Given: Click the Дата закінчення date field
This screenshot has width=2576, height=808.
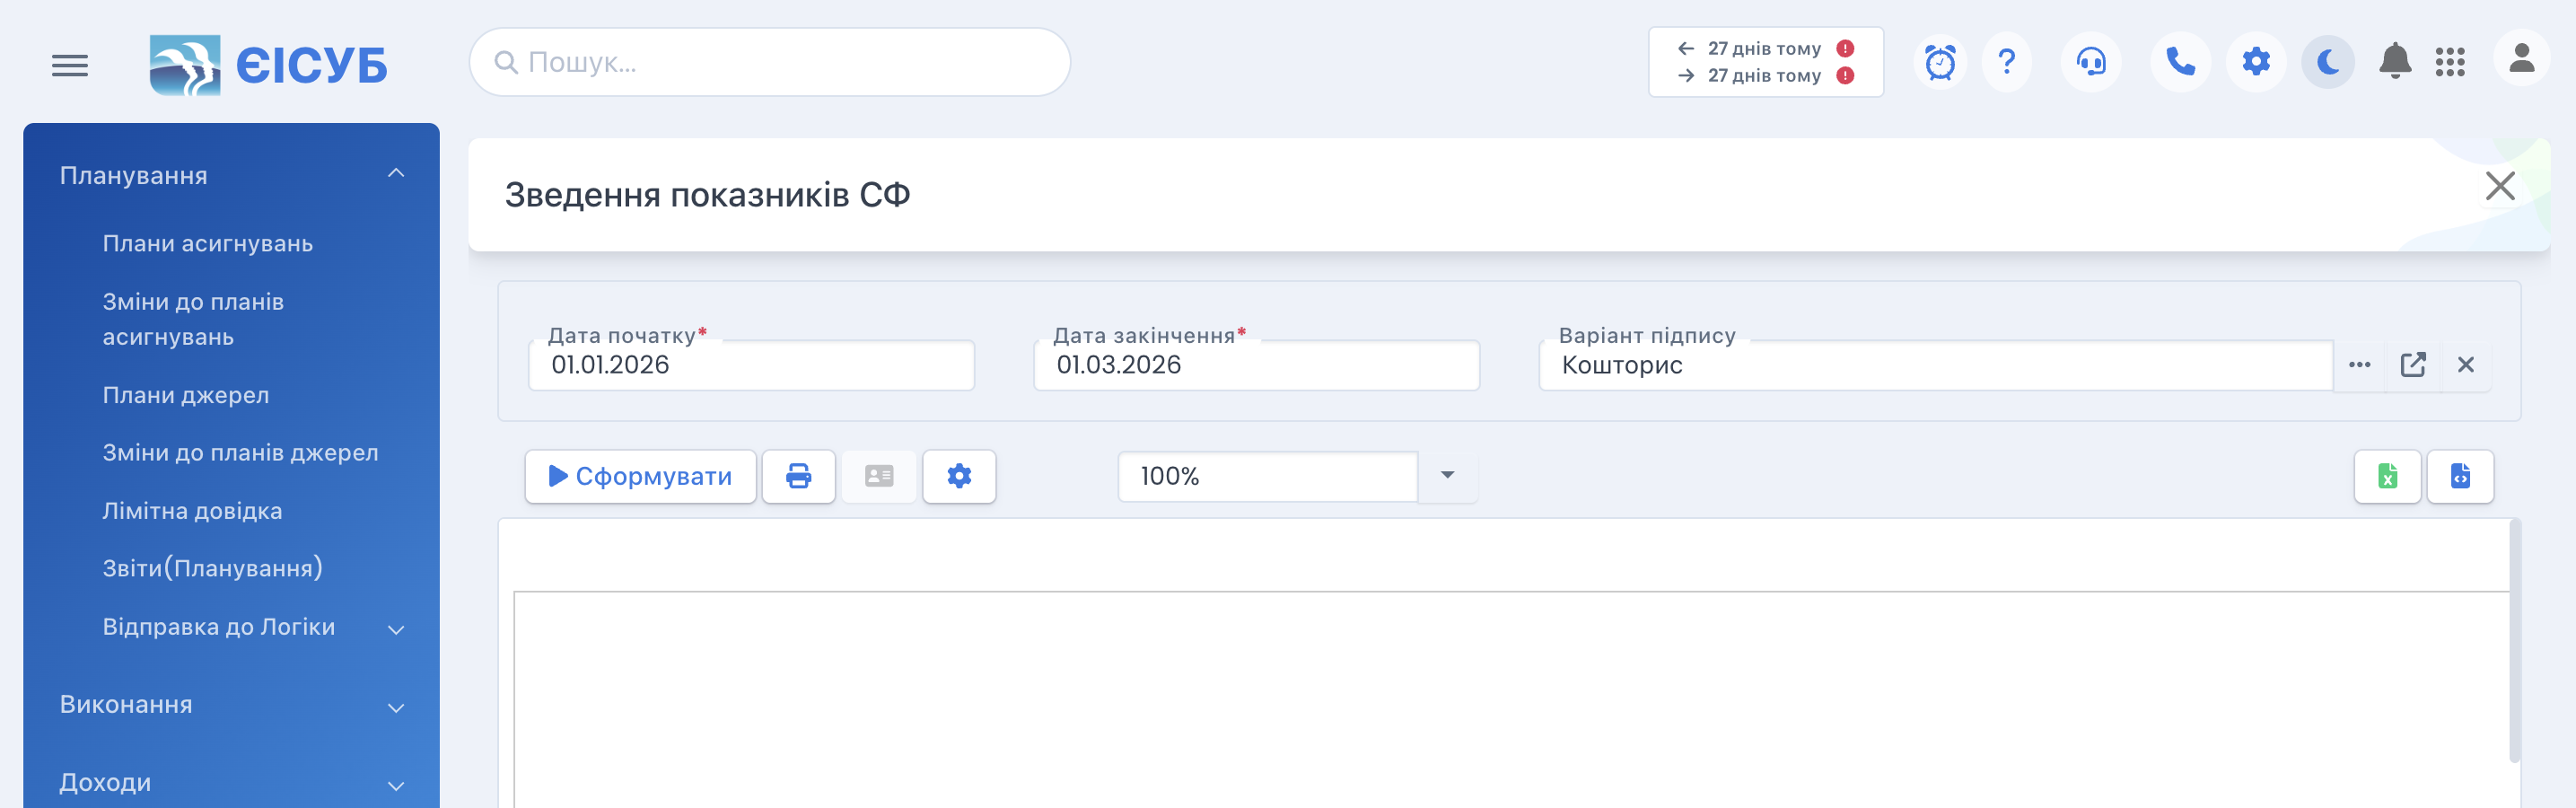Looking at the screenshot, I should 1256,365.
